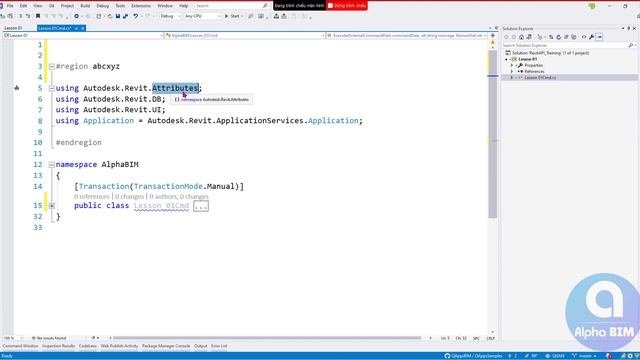The image size is (640, 360).
Task: Collapse the Lesson 01 project node
Action: point(507,59)
